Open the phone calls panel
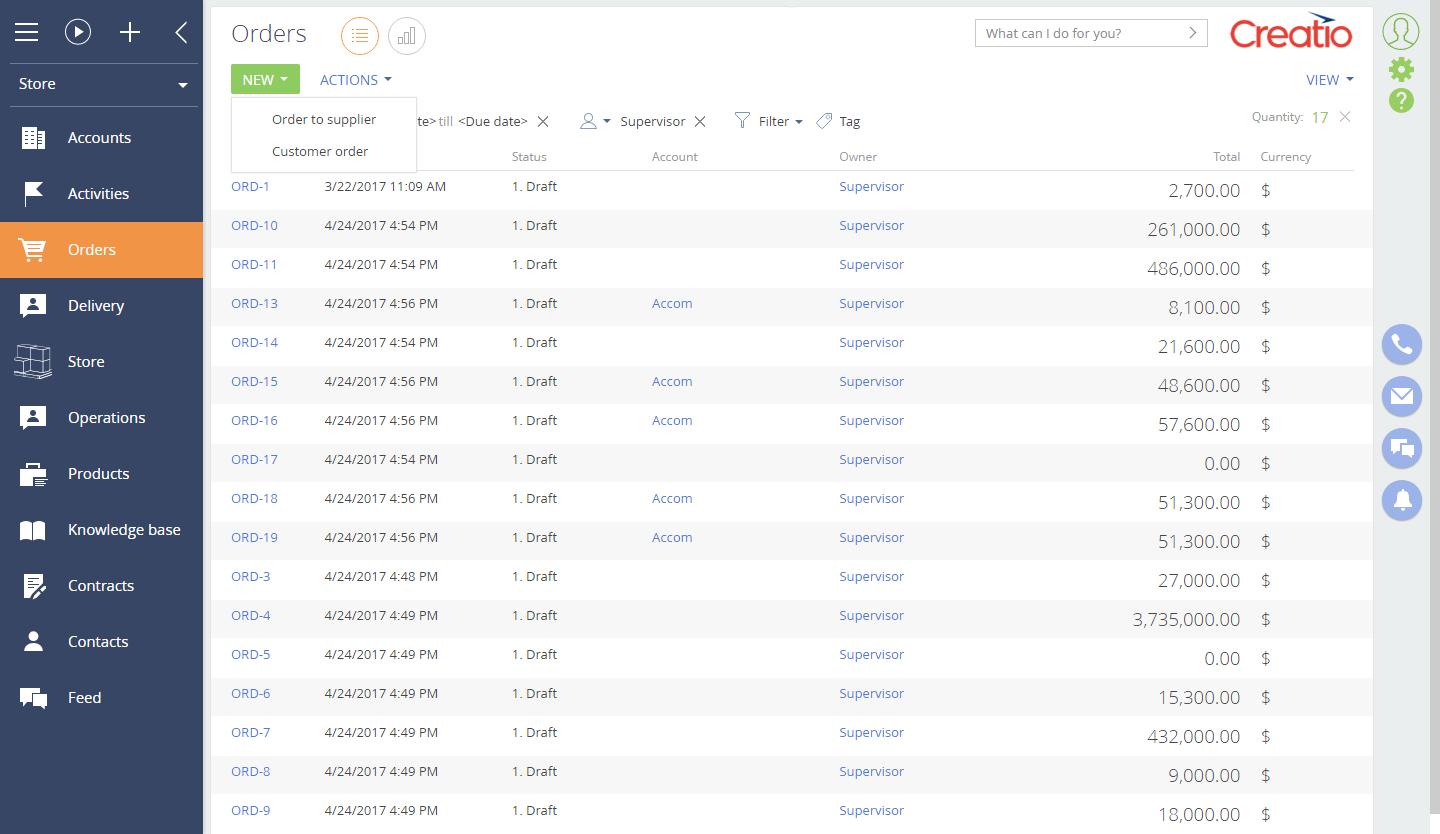Screen dimensions: 1440x834 [x=1401, y=345]
